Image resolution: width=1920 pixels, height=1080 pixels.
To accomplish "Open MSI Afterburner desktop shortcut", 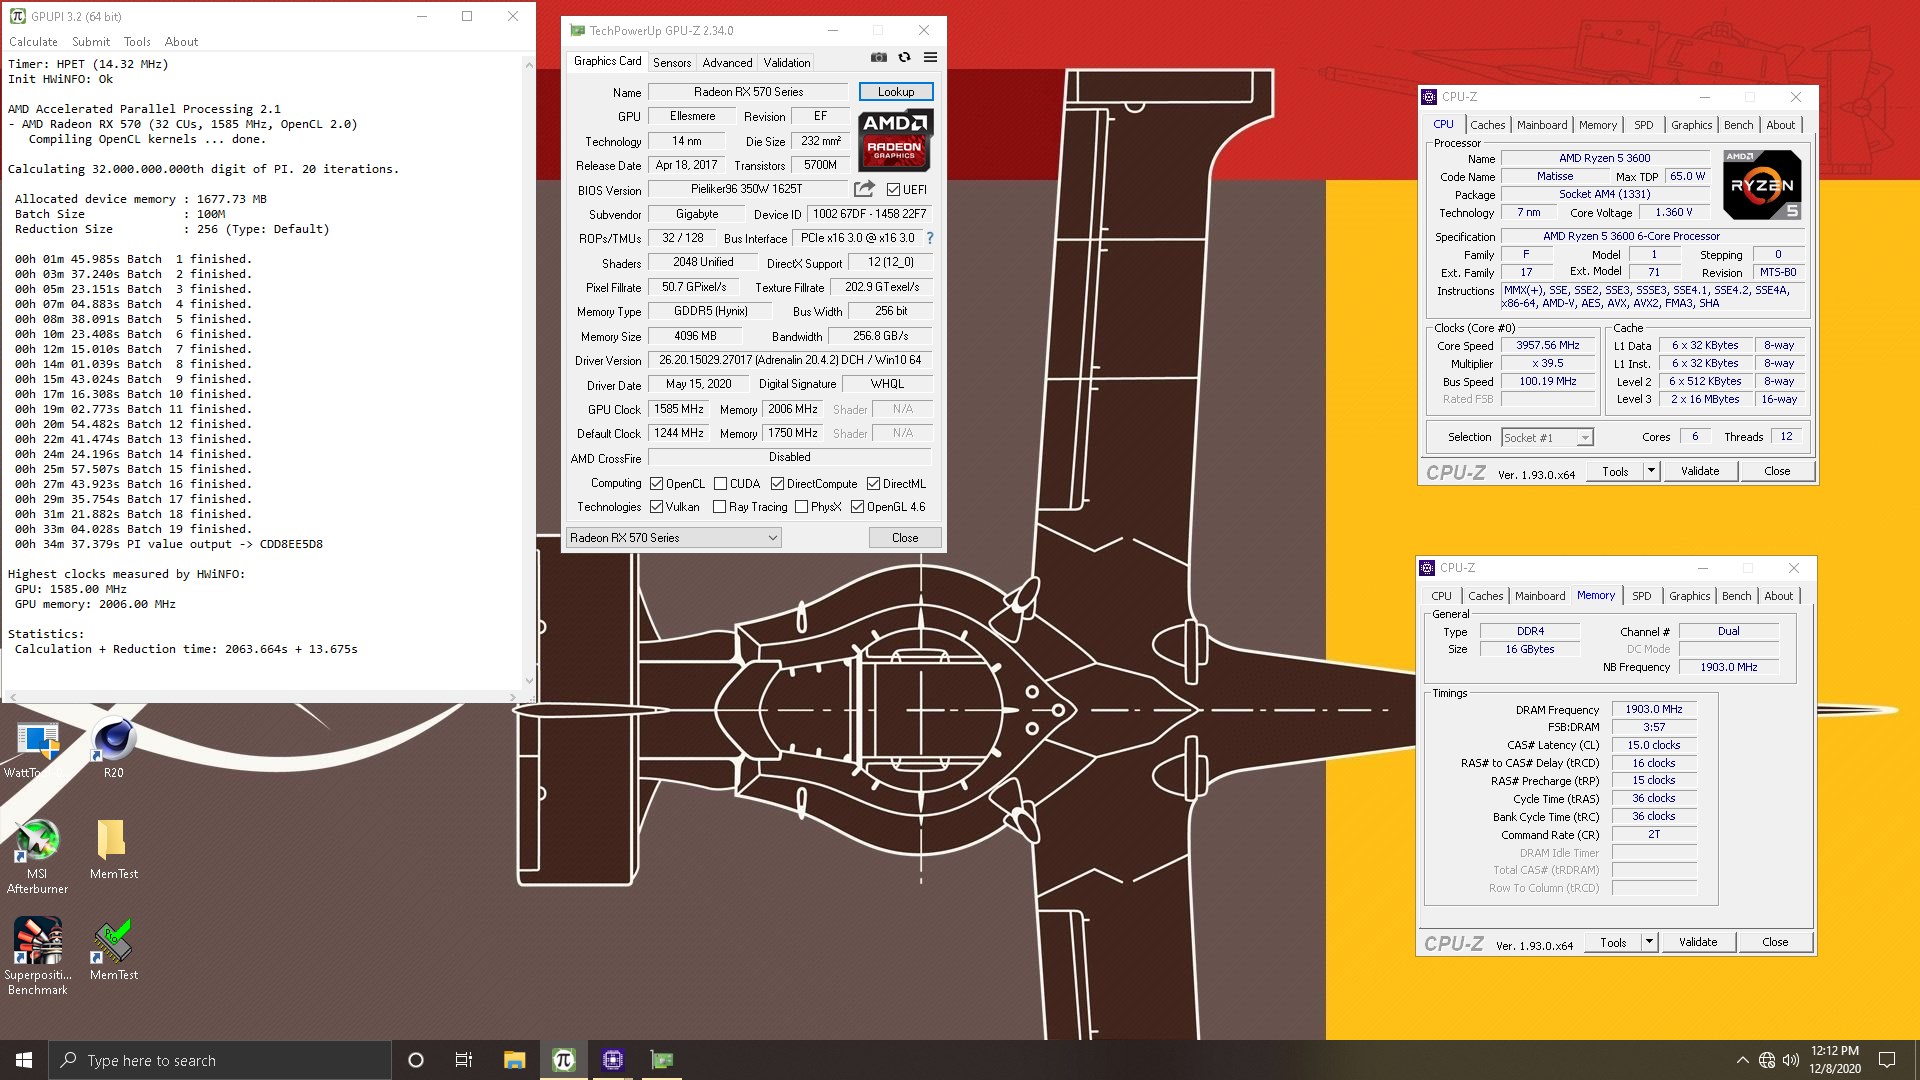I will 37,857.
